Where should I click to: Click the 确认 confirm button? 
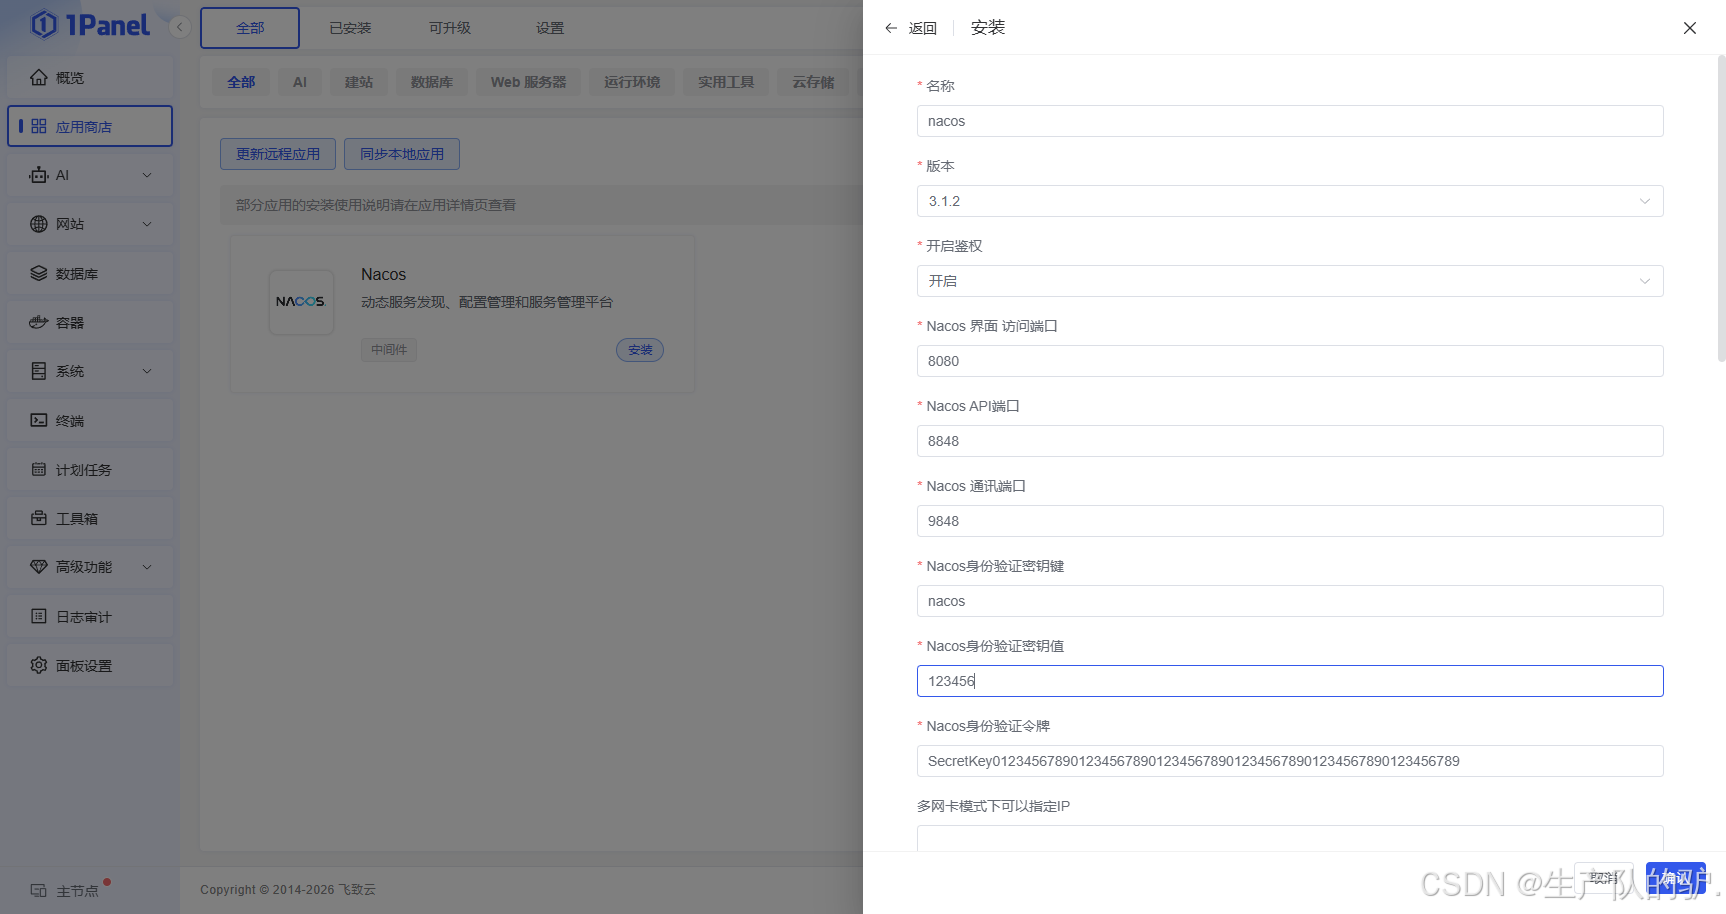1676,878
